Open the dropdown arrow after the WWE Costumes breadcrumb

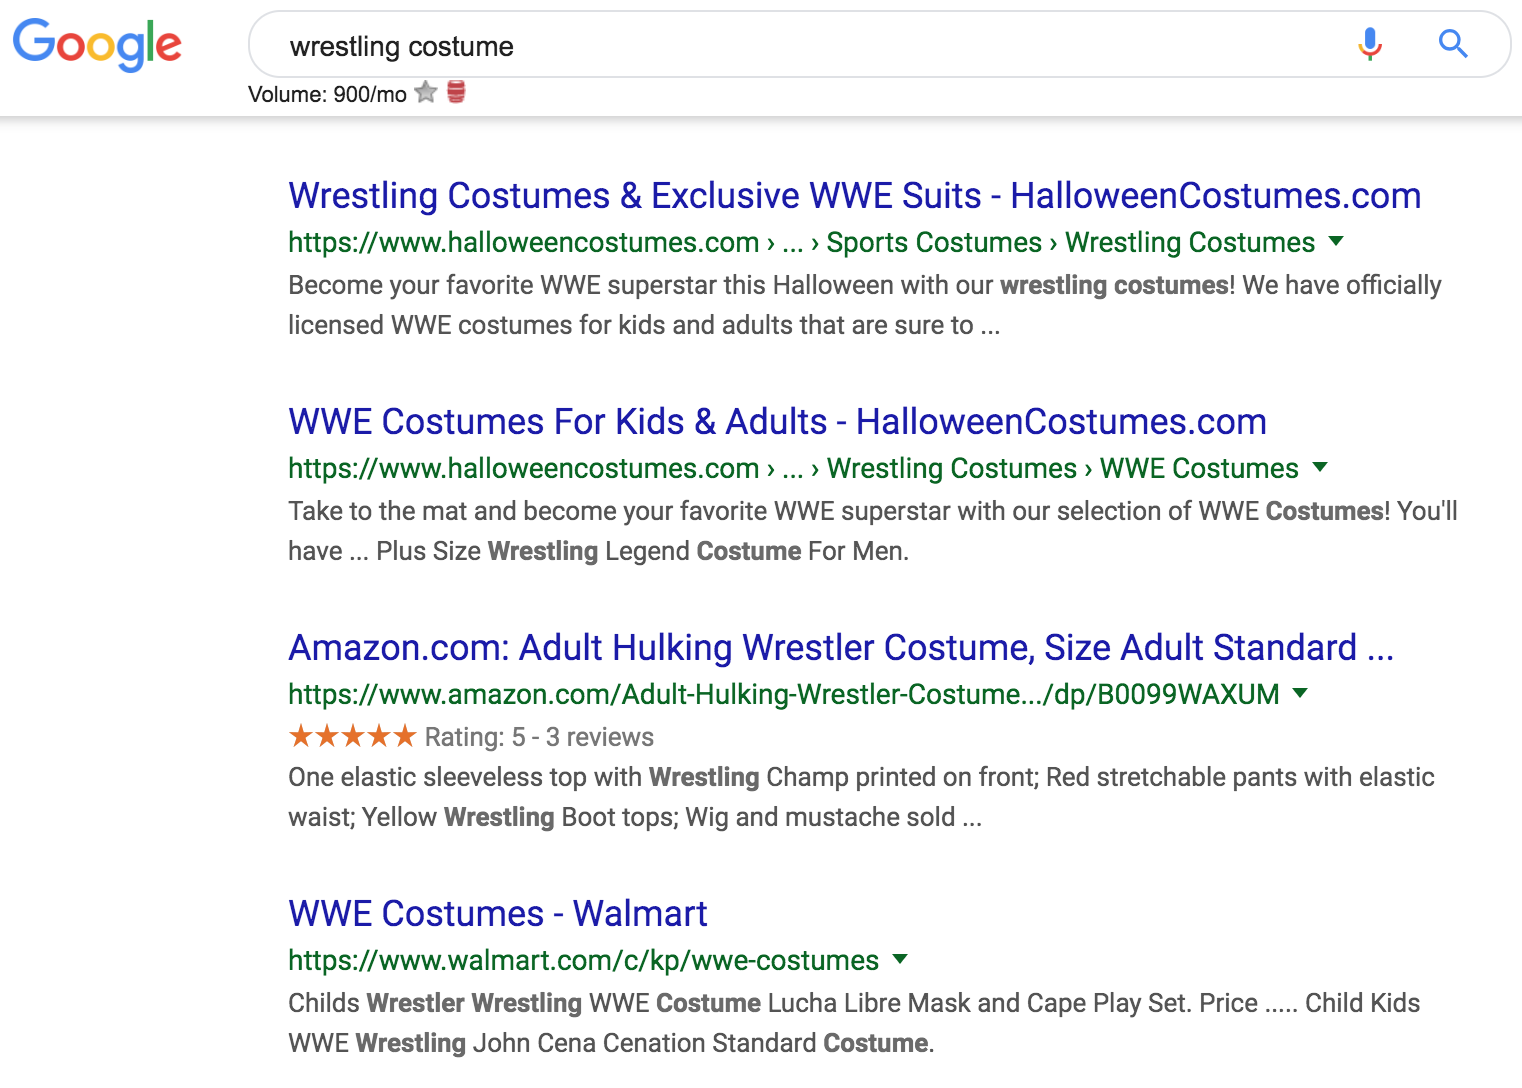1320,467
